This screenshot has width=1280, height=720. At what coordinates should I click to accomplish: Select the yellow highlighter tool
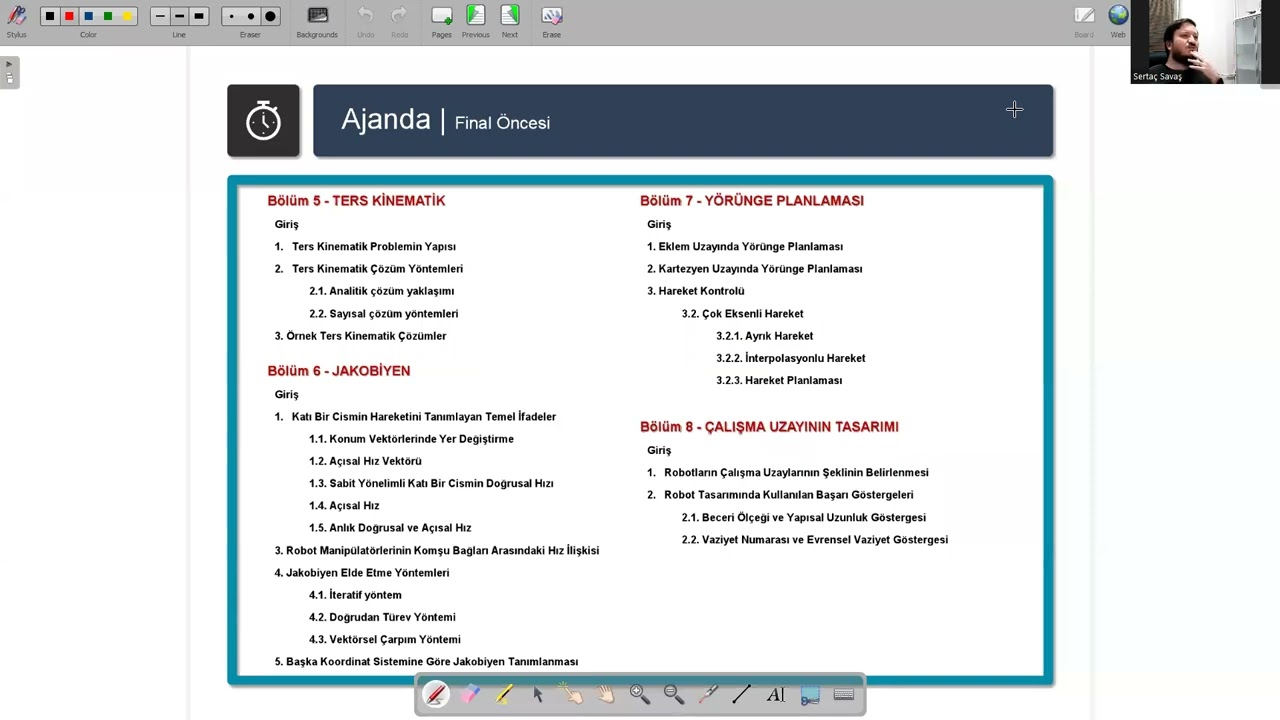504,694
